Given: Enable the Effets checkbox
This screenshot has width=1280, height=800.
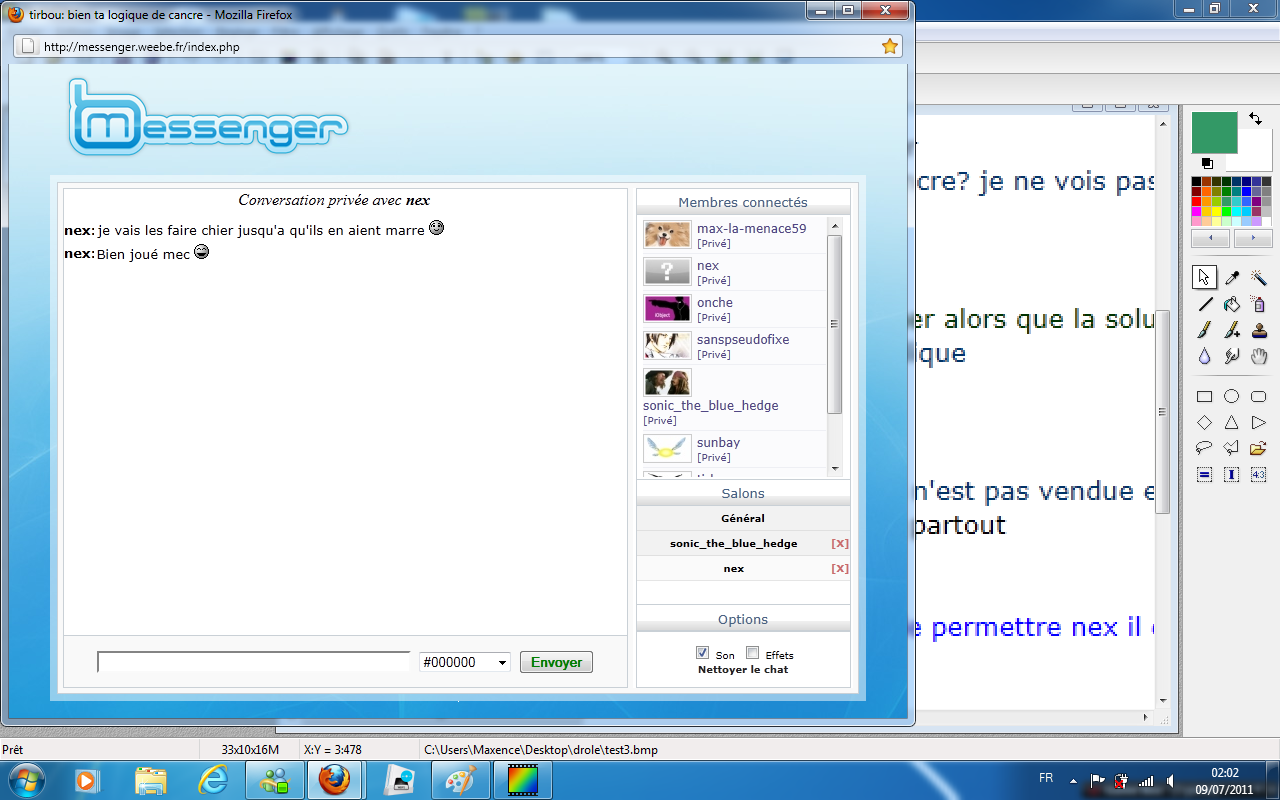Looking at the screenshot, I should coord(752,653).
